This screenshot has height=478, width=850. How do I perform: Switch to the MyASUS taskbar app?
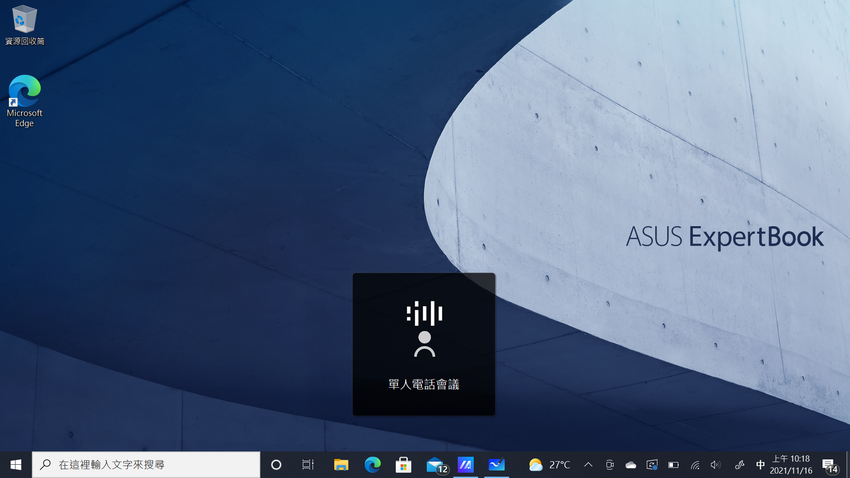[466, 464]
